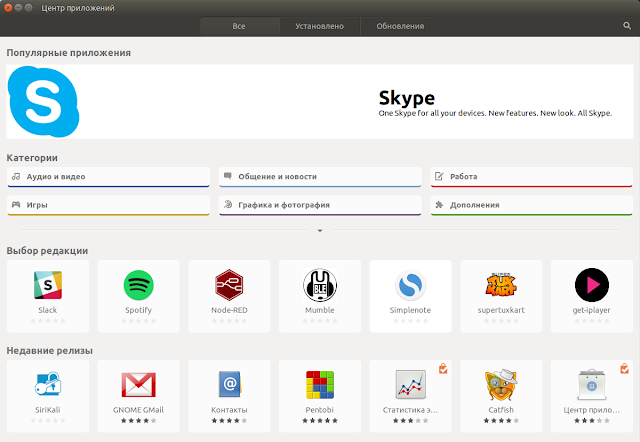
Task: Click the Статистика app chart icon
Action: 411,384
